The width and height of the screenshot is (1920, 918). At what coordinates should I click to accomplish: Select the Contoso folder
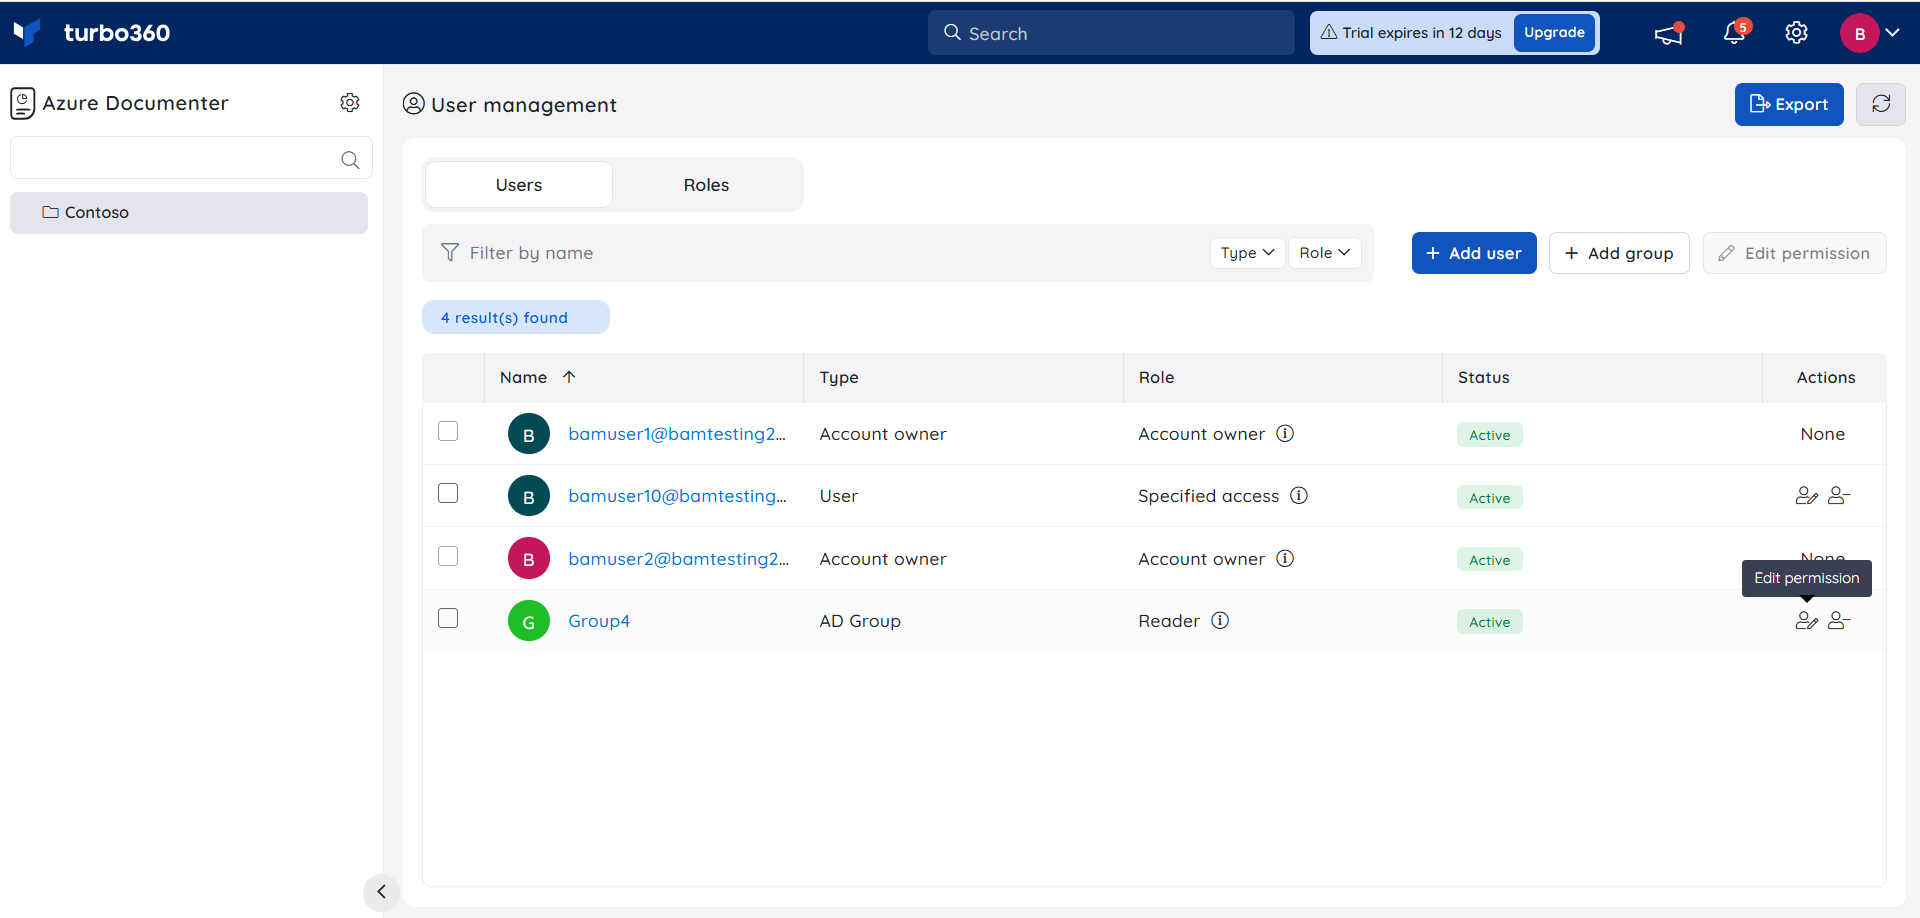point(189,213)
